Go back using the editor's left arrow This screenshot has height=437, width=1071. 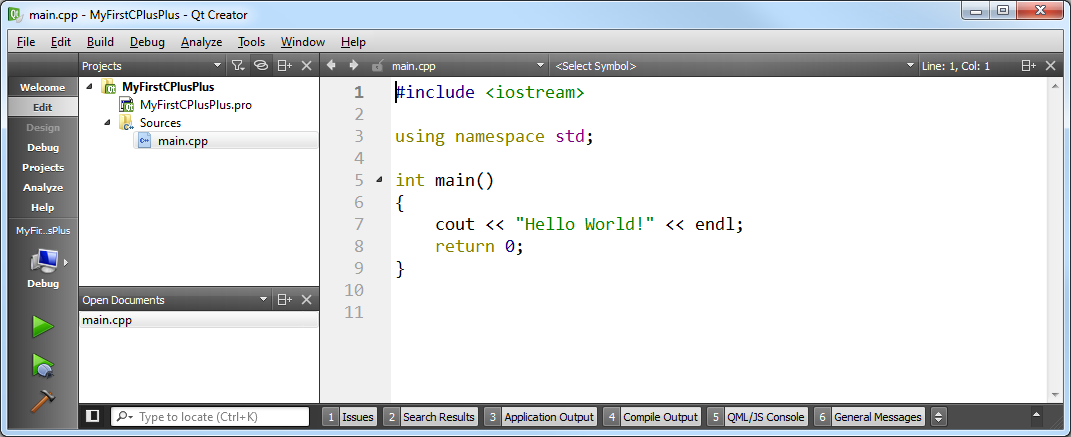(332, 66)
